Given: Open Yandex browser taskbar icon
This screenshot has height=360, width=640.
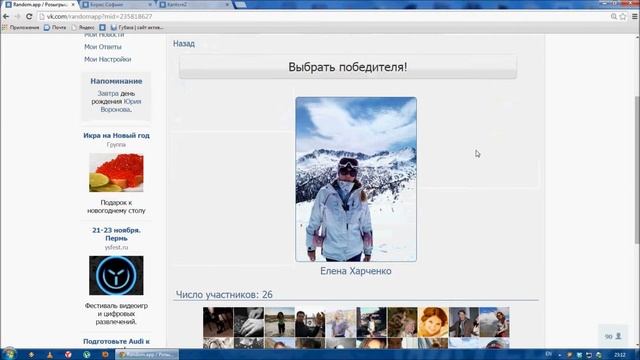Looking at the screenshot, I should point(68,355).
